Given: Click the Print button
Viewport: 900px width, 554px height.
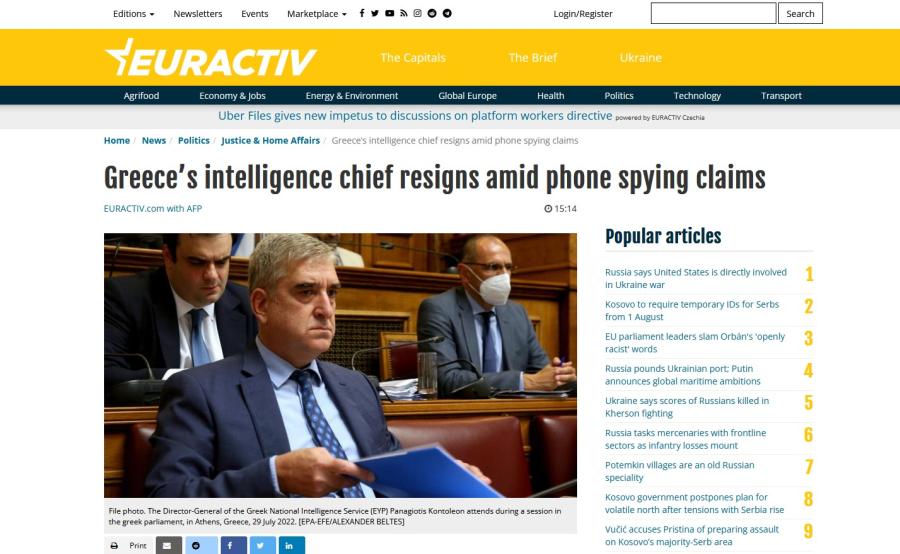Looking at the screenshot, I should 129,545.
